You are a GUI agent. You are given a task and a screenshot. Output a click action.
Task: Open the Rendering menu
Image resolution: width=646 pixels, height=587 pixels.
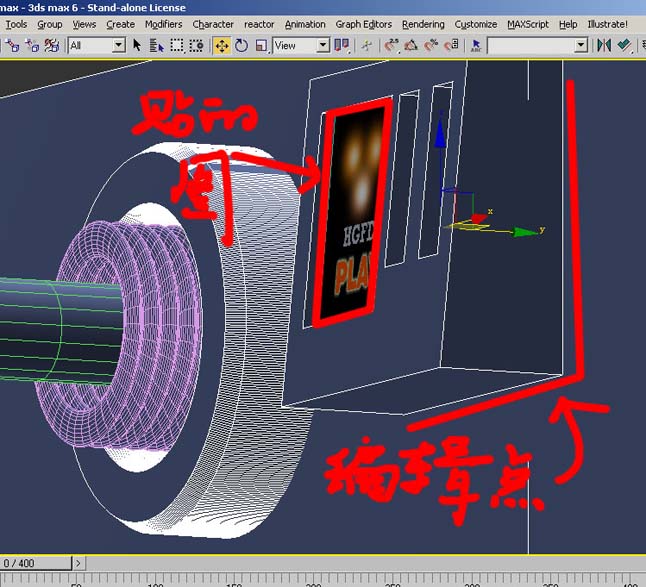click(423, 24)
